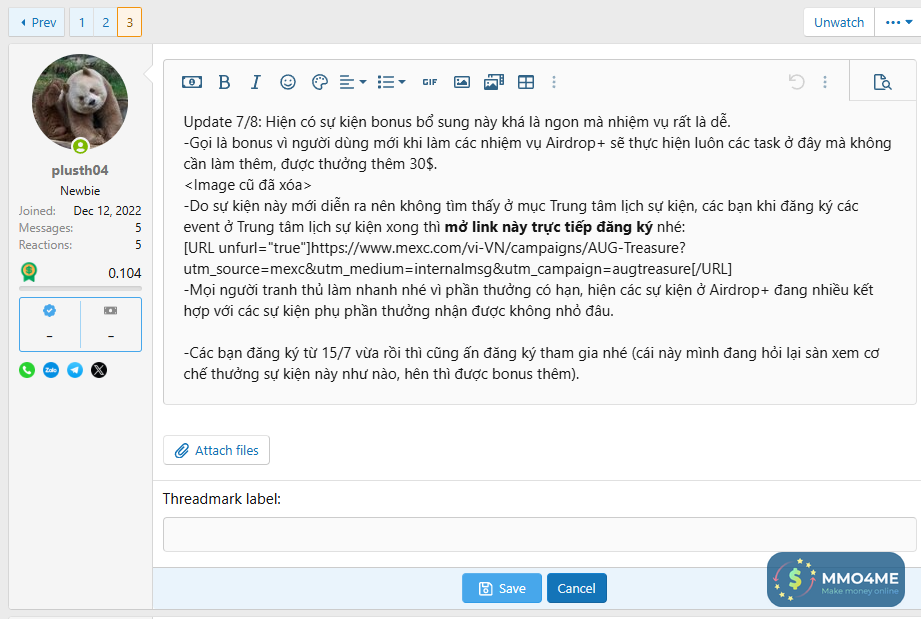Insert a GIF

(x=430, y=82)
